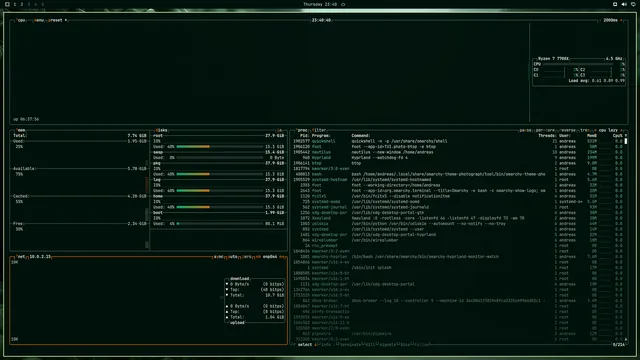640x360 pixels.
Task: Switch to workspace 2 in top bar
Action: 22,4
